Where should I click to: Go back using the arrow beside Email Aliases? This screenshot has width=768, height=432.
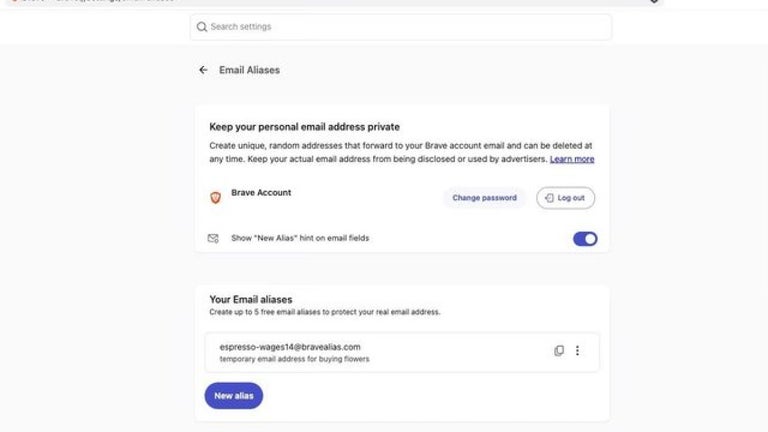203,70
